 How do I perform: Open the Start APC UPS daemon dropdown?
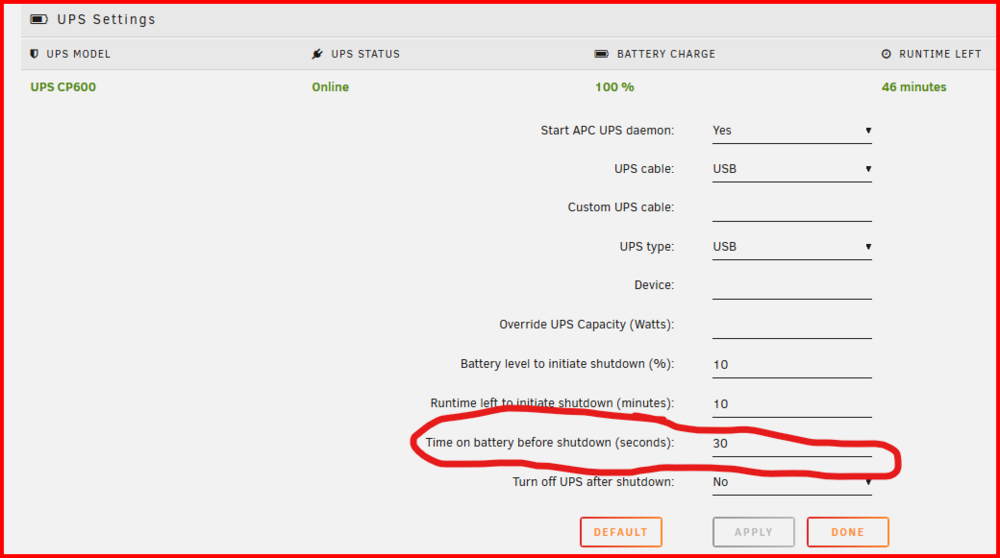point(791,131)
